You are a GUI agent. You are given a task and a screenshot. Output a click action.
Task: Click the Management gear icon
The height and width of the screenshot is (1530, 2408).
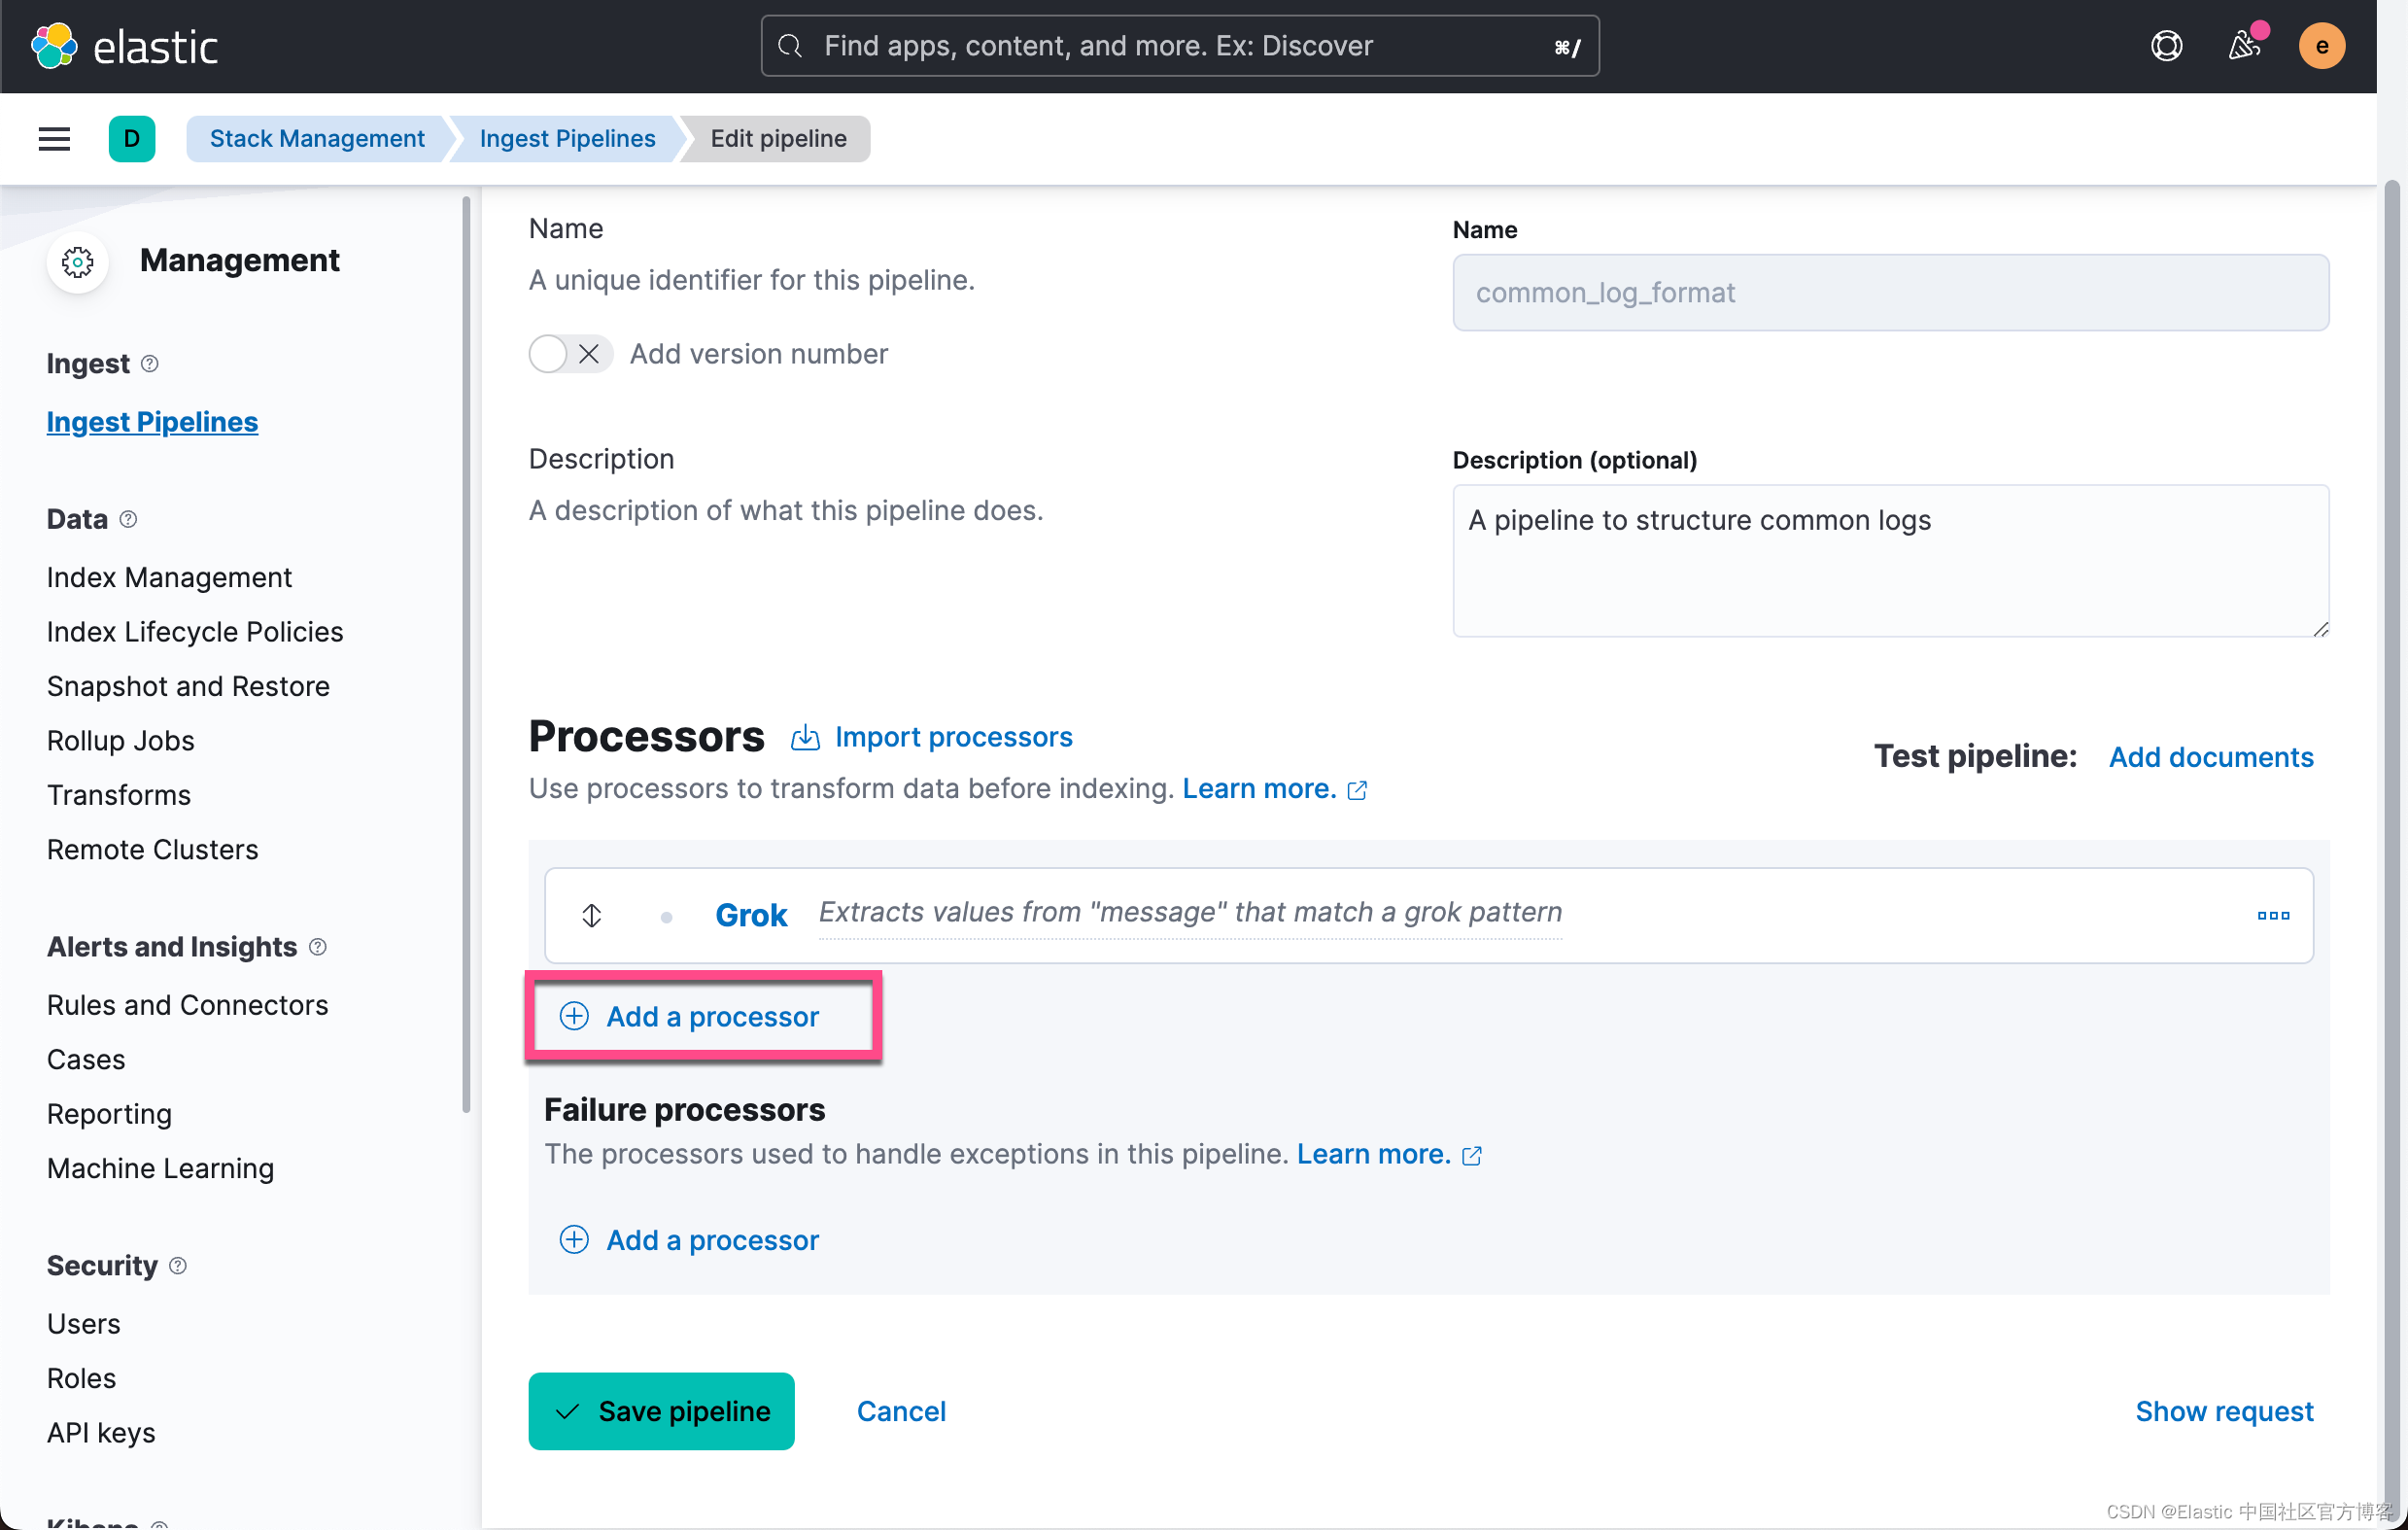click(x=77, y=262)
